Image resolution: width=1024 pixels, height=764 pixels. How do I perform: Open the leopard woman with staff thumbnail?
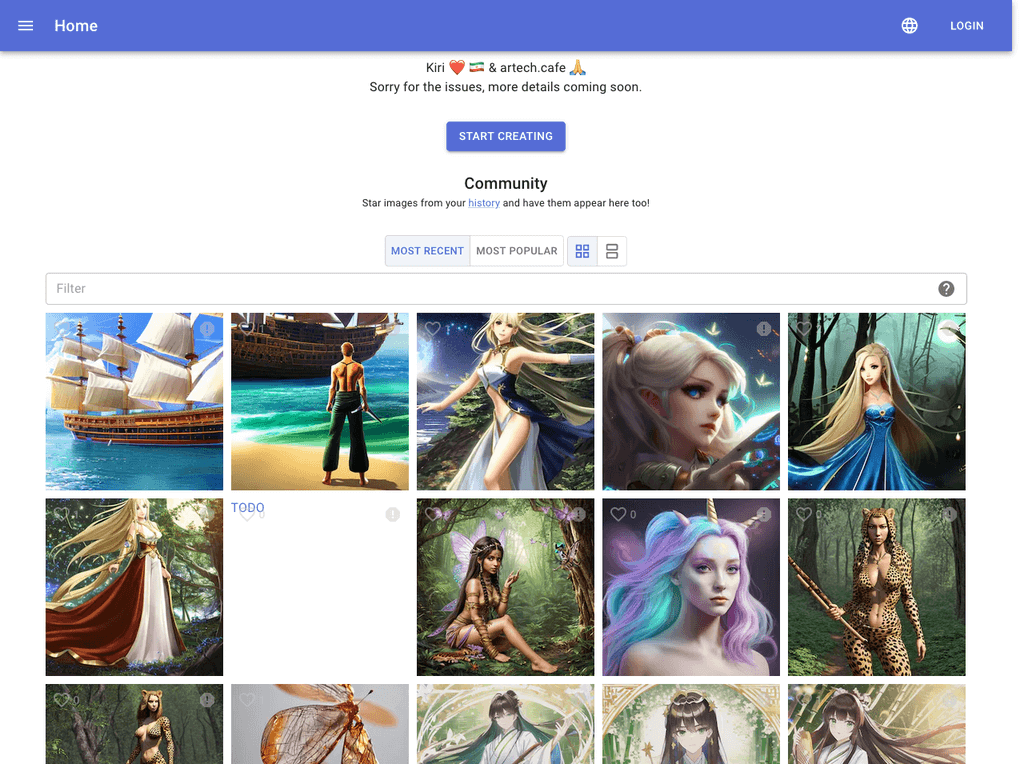[x=876, y=587]
